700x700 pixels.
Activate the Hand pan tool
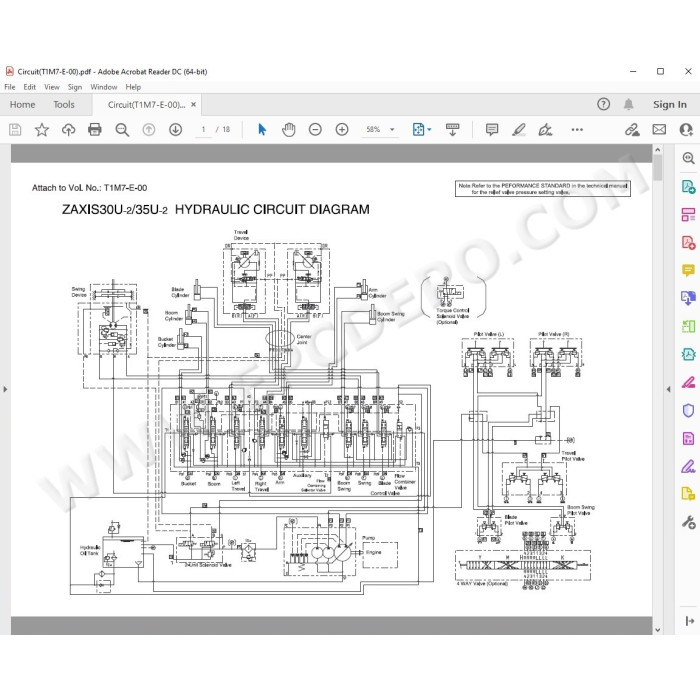pos(289,130)
